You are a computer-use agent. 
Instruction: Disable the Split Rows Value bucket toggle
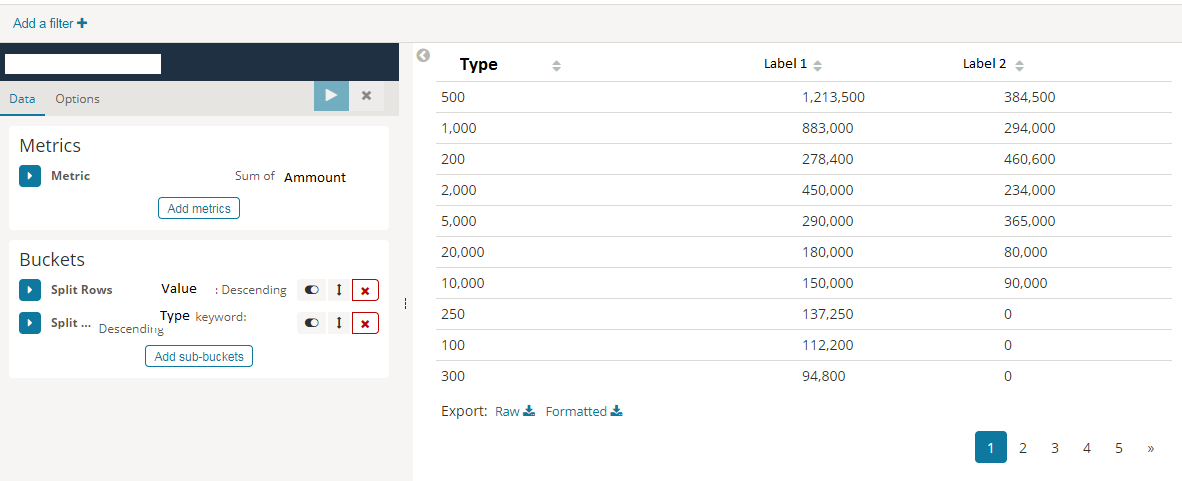(x=311, y=290)
